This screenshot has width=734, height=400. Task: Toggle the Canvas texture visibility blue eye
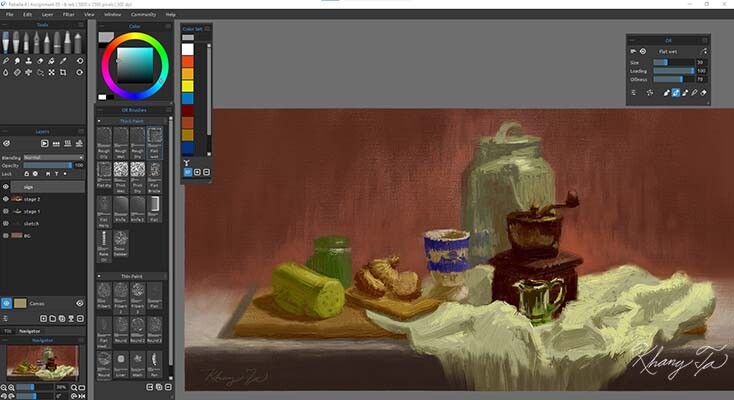point(6,304)
